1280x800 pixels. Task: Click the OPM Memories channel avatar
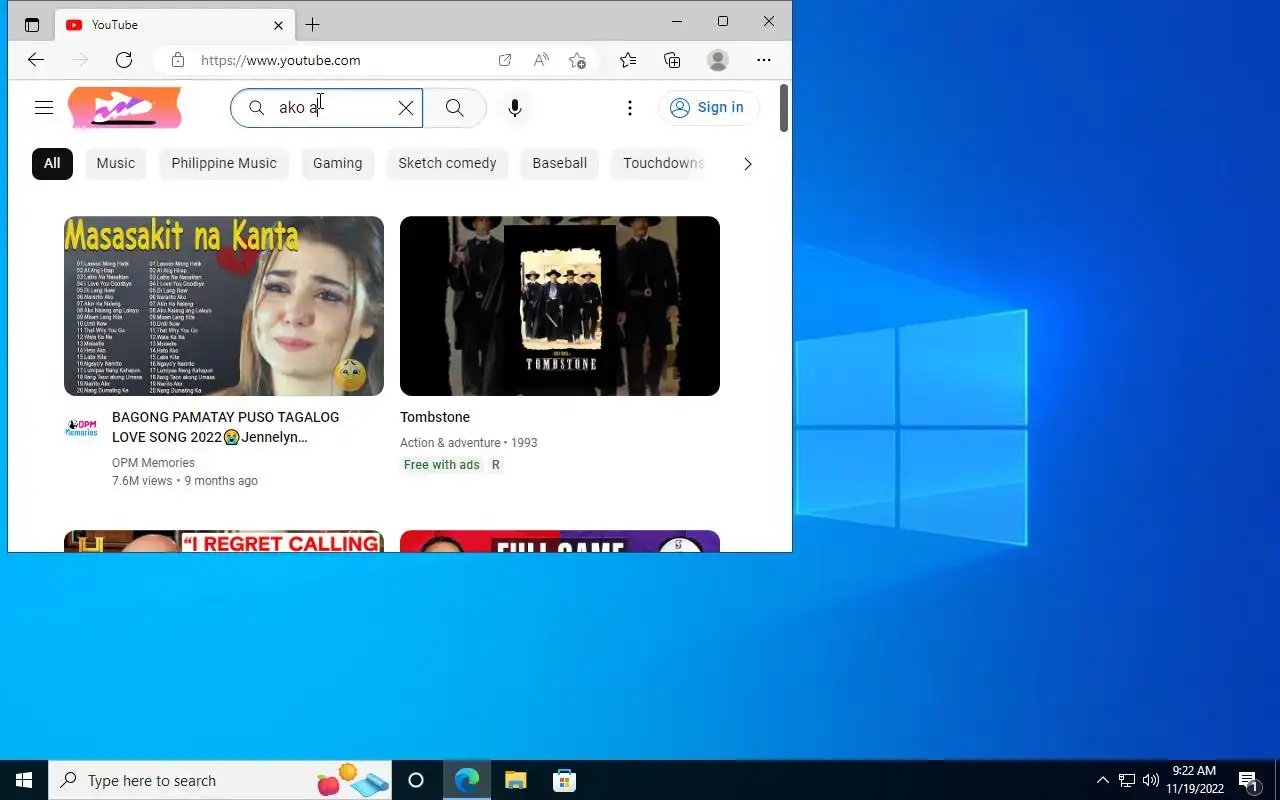coord(82,428)
